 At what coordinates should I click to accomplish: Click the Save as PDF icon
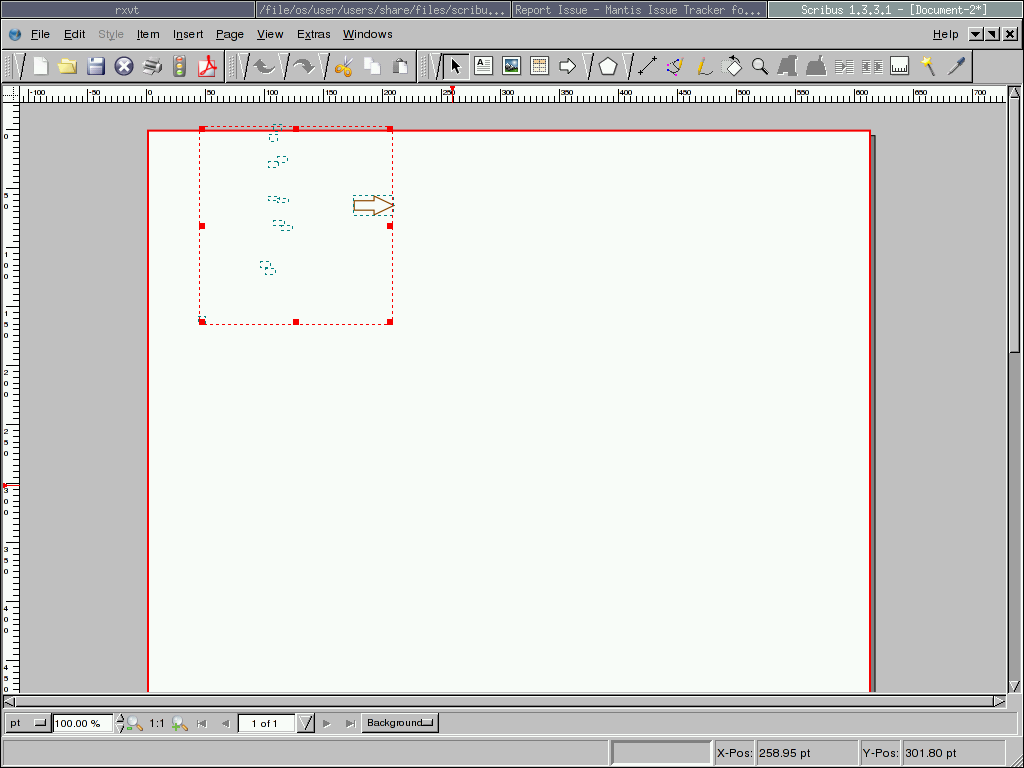pyautogui.click(x=208, y=67)
